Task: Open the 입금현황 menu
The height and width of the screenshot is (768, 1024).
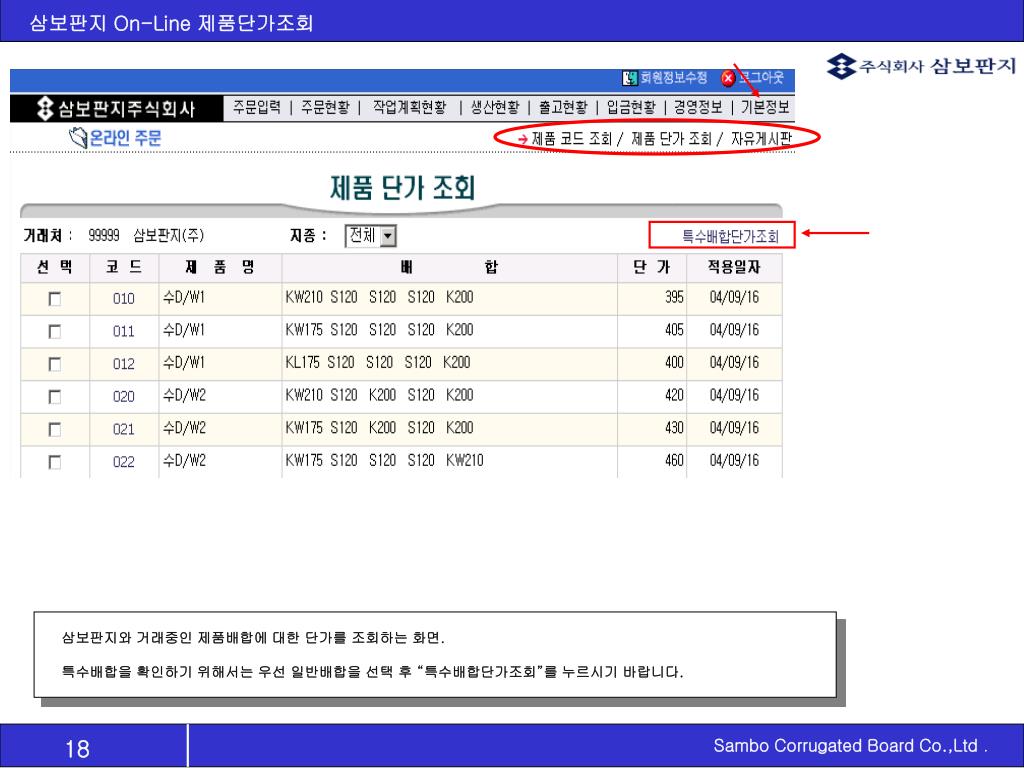Action: (x=631, y=107)
